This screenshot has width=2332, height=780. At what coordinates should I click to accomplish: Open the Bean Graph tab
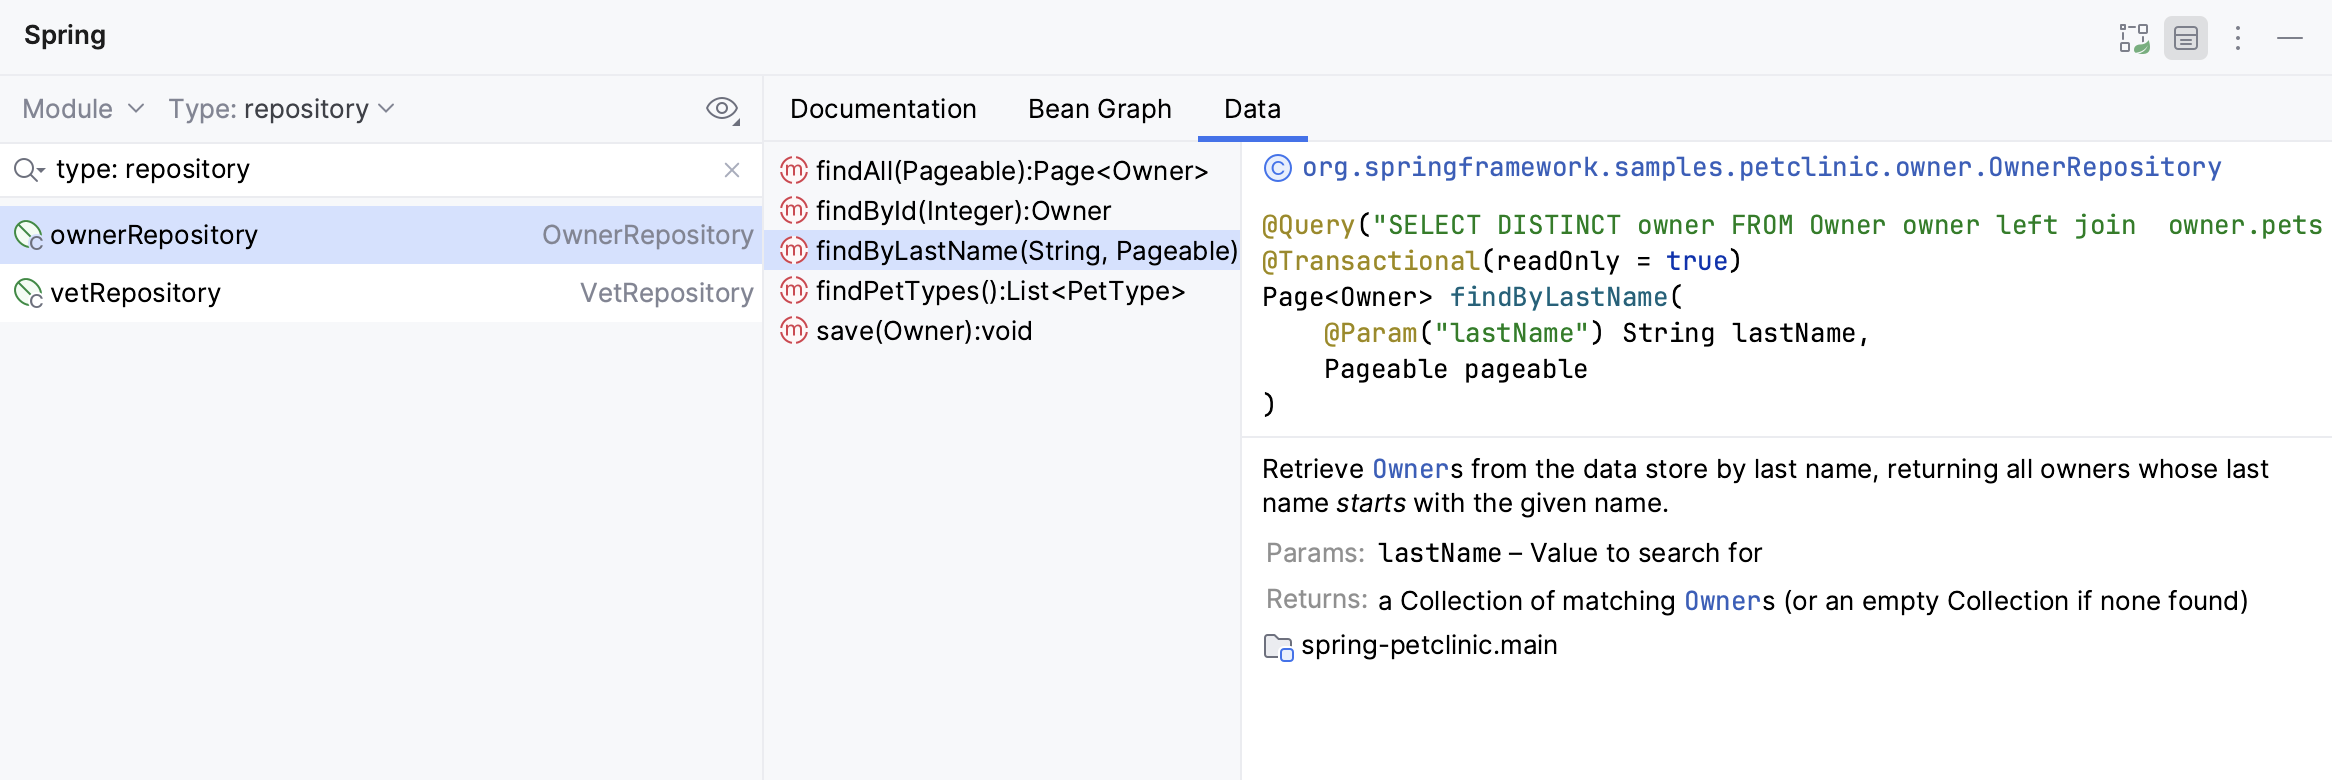(x=1099, y=109)
